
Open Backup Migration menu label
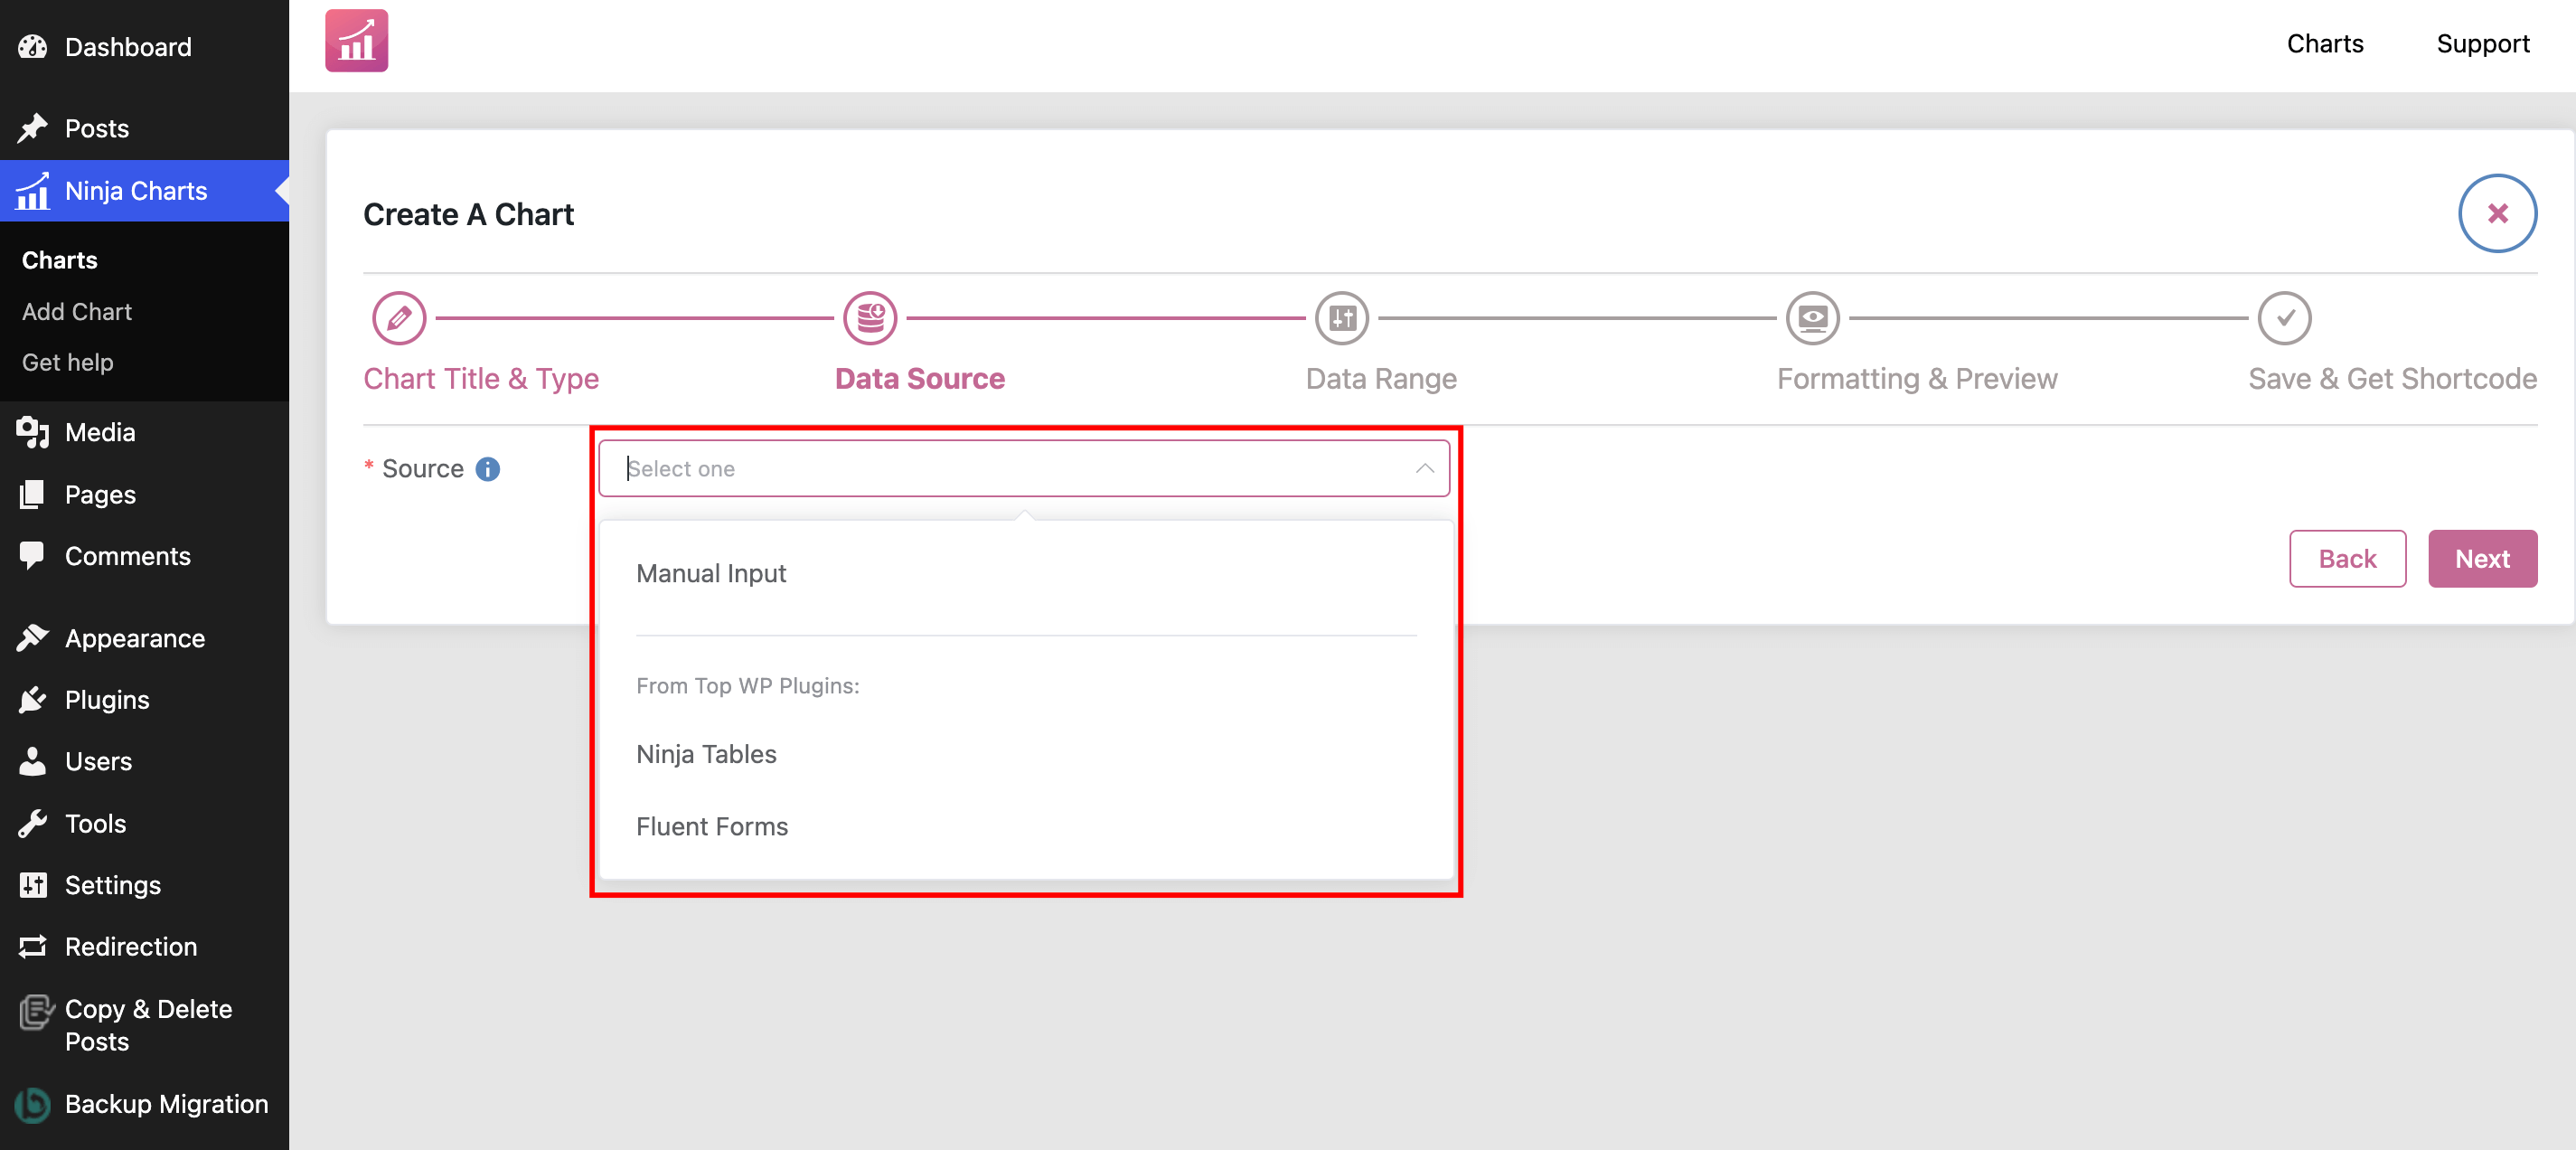point(167,1104)
